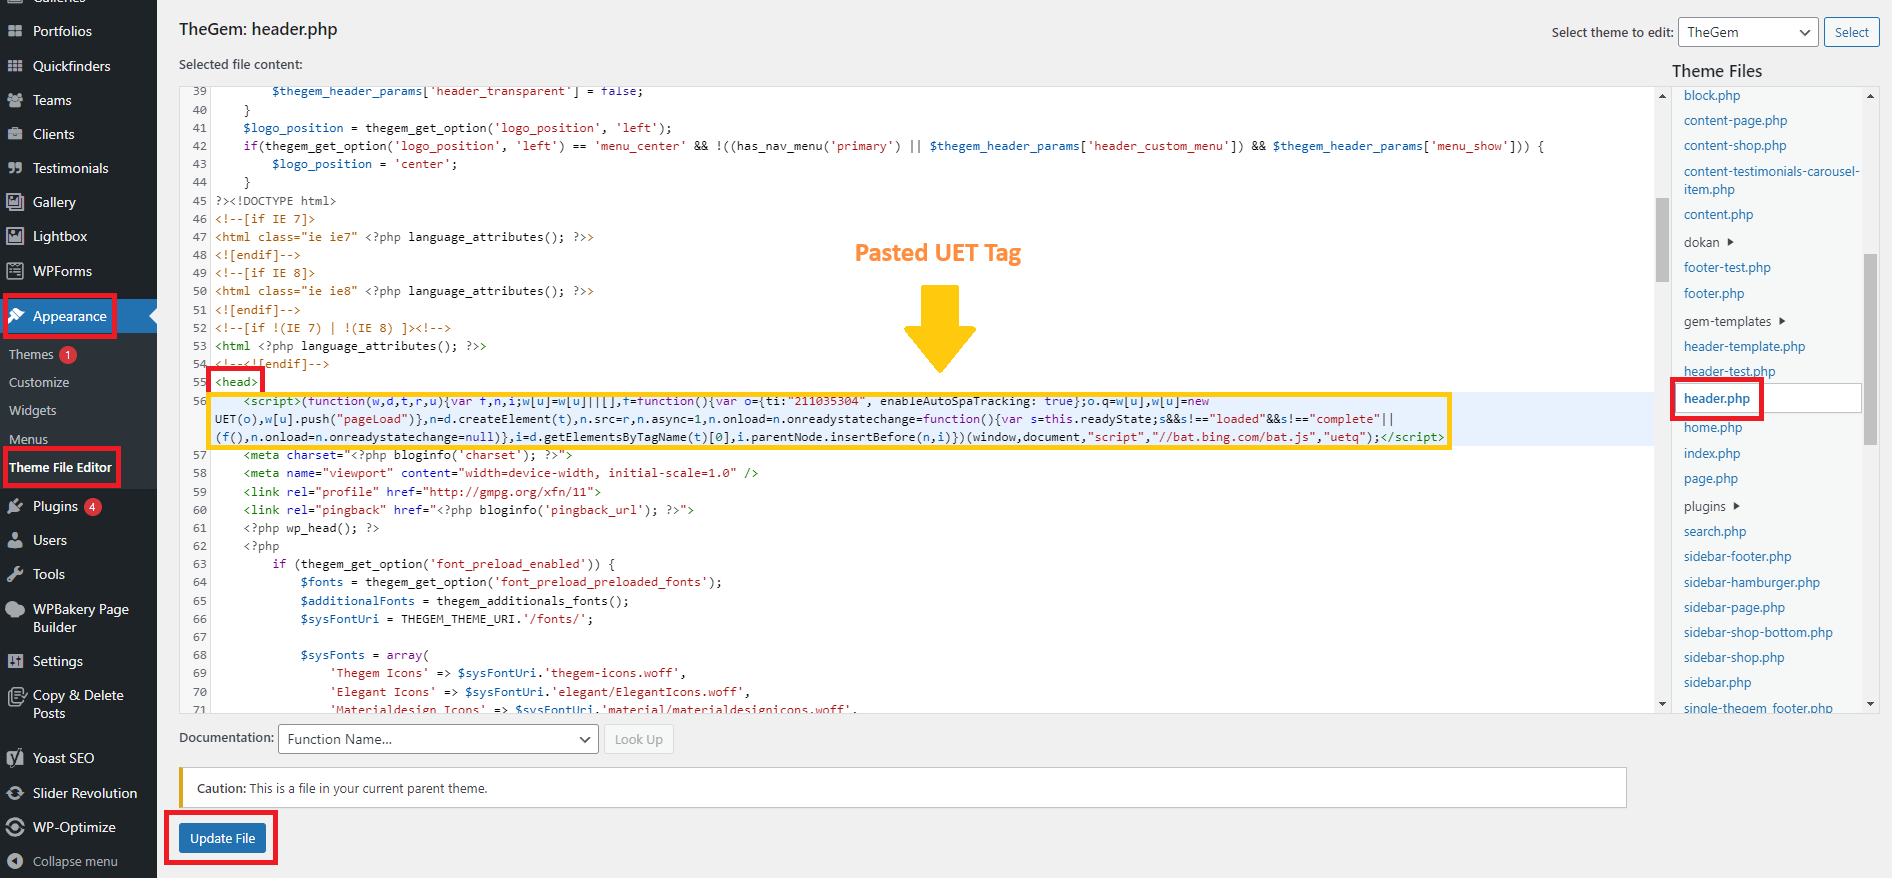The image size is (1892, 878).
Task: Open content-testimonials-carousel-item.php file
Action: click(1771, 180)
